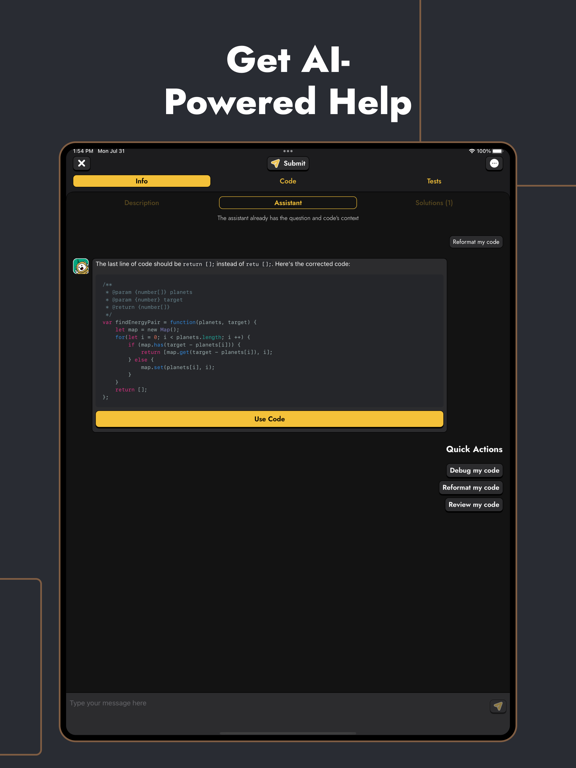Viewport: 576px width, 768px height.
Task: Click the assistant avatar icon
Action: click(81, 266)
